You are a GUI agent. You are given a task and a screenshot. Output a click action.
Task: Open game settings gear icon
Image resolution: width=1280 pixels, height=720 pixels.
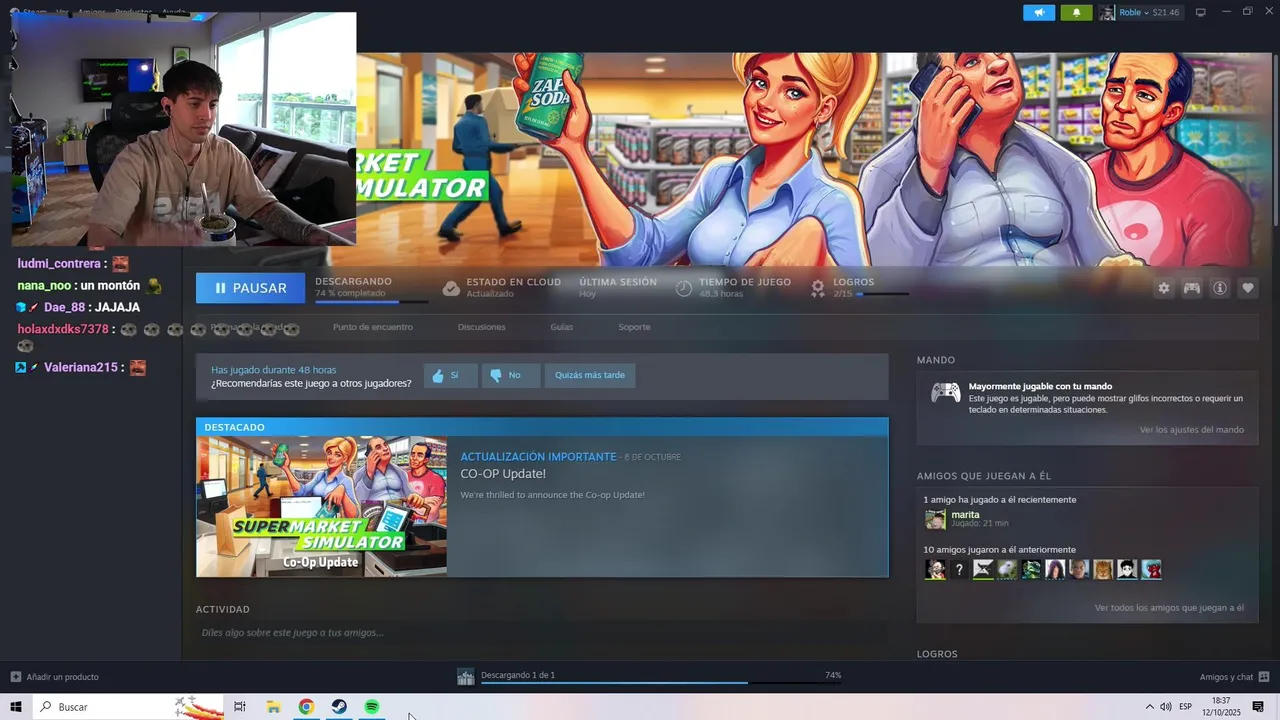(x=1164, y=288)
